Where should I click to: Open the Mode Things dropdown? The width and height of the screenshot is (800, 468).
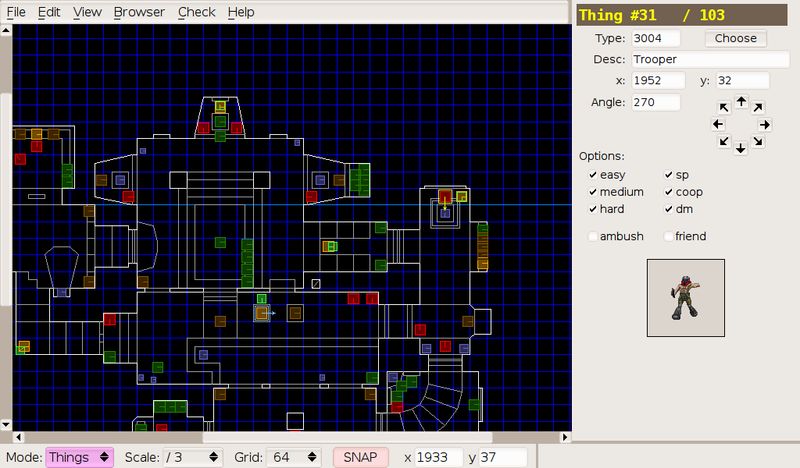80,457
